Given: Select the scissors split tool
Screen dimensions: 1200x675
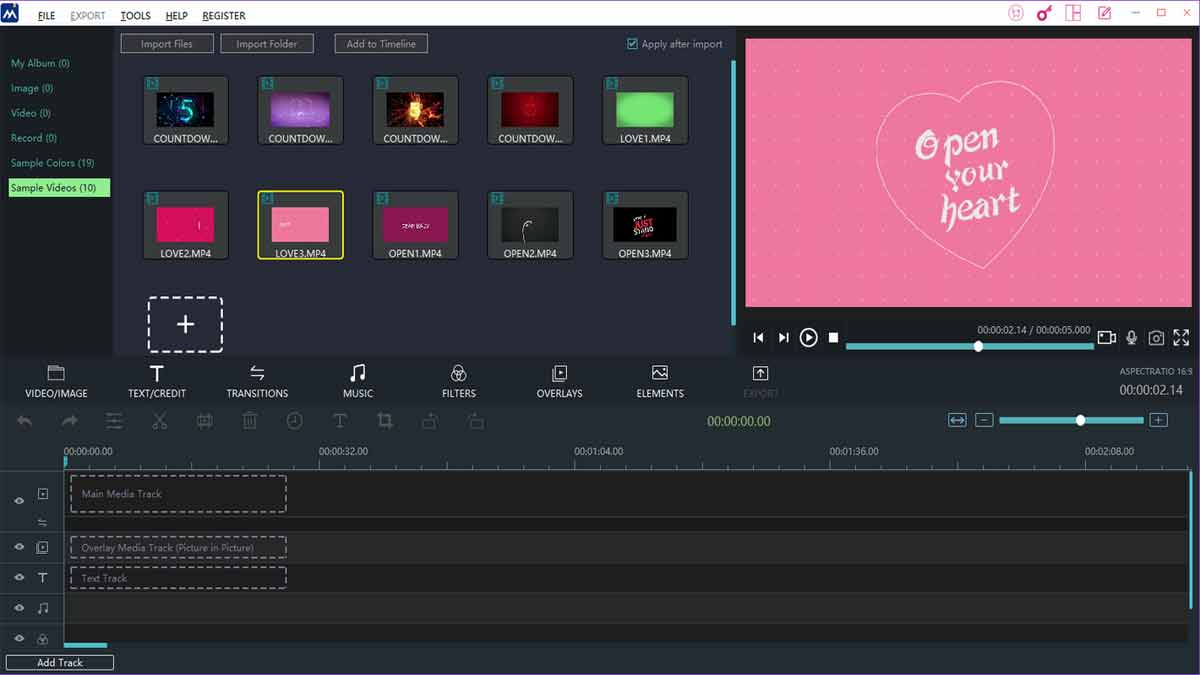Looking at the screenshot, I should pos(159,420).
